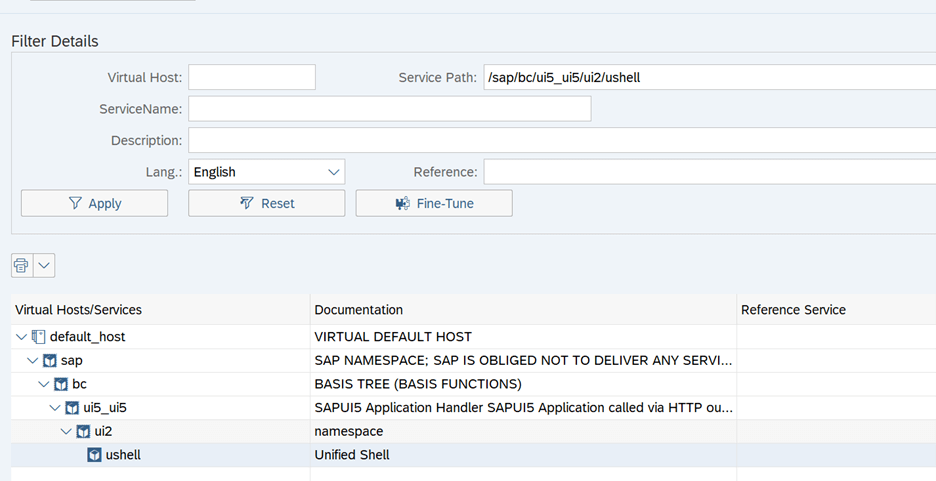
Task: Collapse the bc tree node
Action: click(44, 384)
